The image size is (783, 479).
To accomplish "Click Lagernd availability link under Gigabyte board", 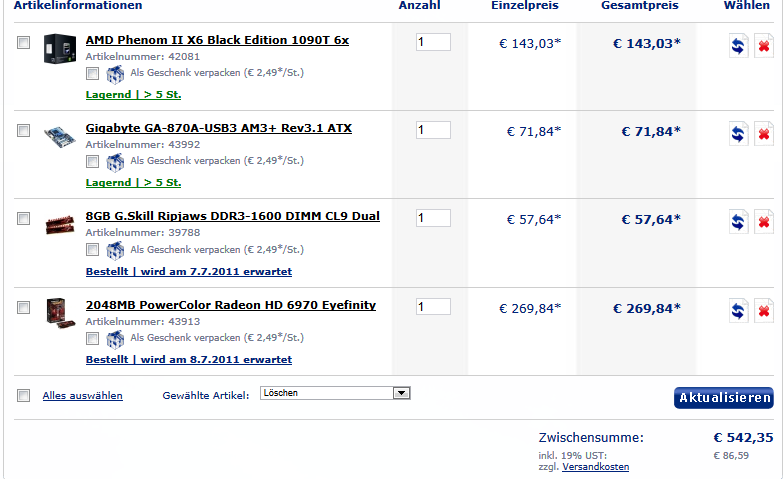I will point(133,182).
